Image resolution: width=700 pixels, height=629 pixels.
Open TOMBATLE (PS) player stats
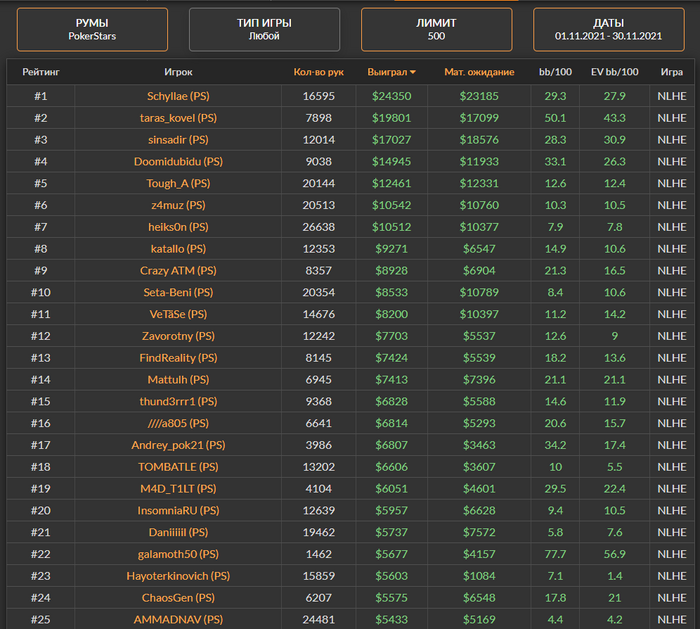[178, 467]
